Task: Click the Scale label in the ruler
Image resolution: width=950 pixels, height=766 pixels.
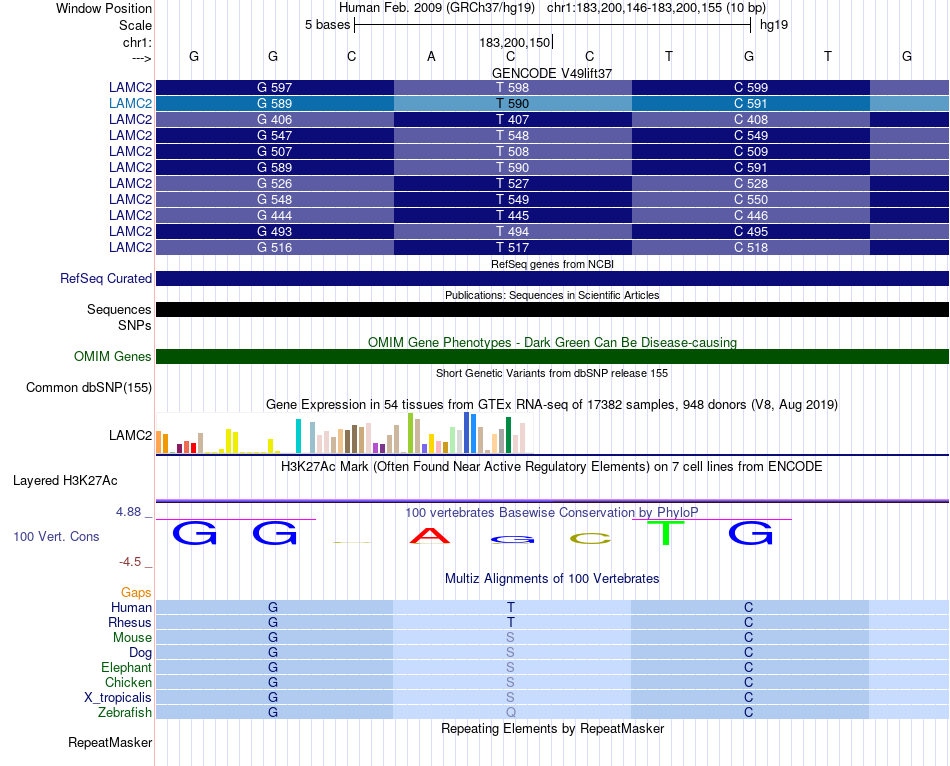Action: 135,25
